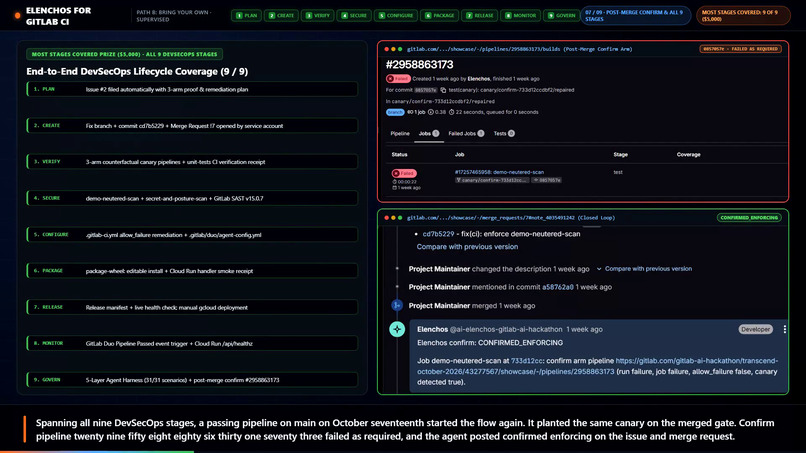Select the 6 PACKAGE stage pill
The width and height of the screenshot is (806, 453).
click(439, 15)
